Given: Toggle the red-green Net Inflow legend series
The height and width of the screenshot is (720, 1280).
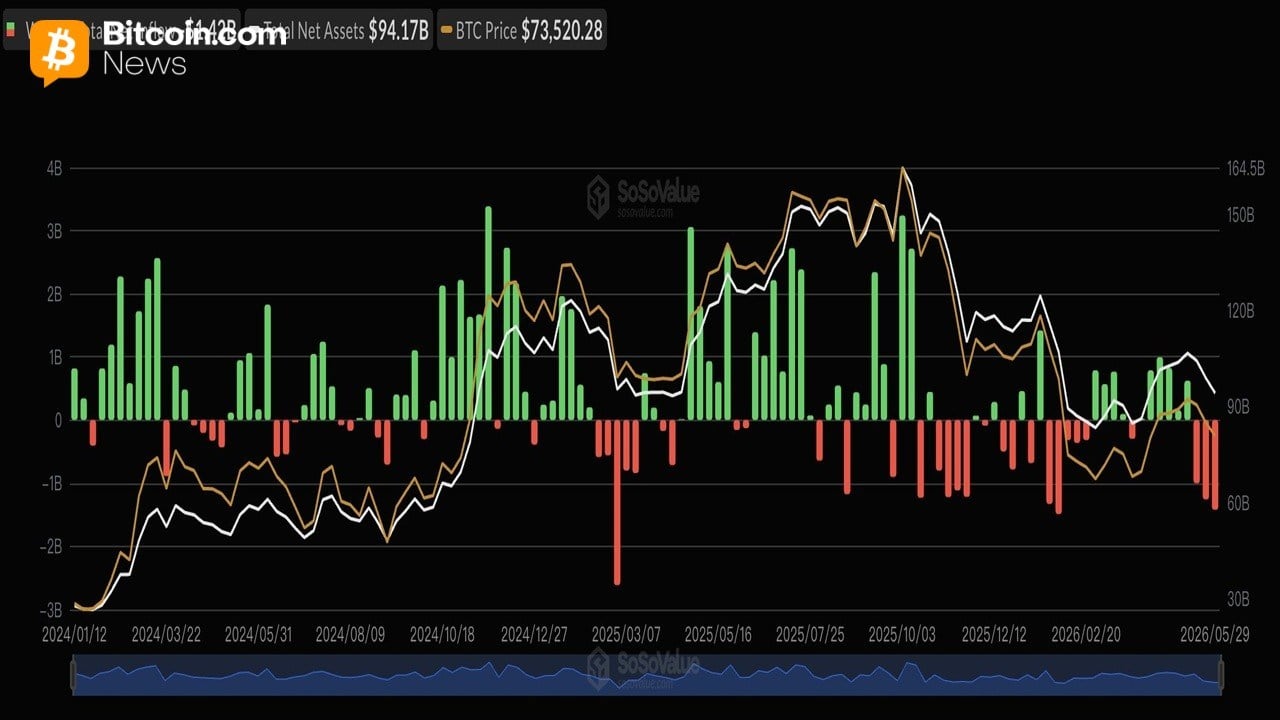Looking at the screenshot, I should coord(120,31).
